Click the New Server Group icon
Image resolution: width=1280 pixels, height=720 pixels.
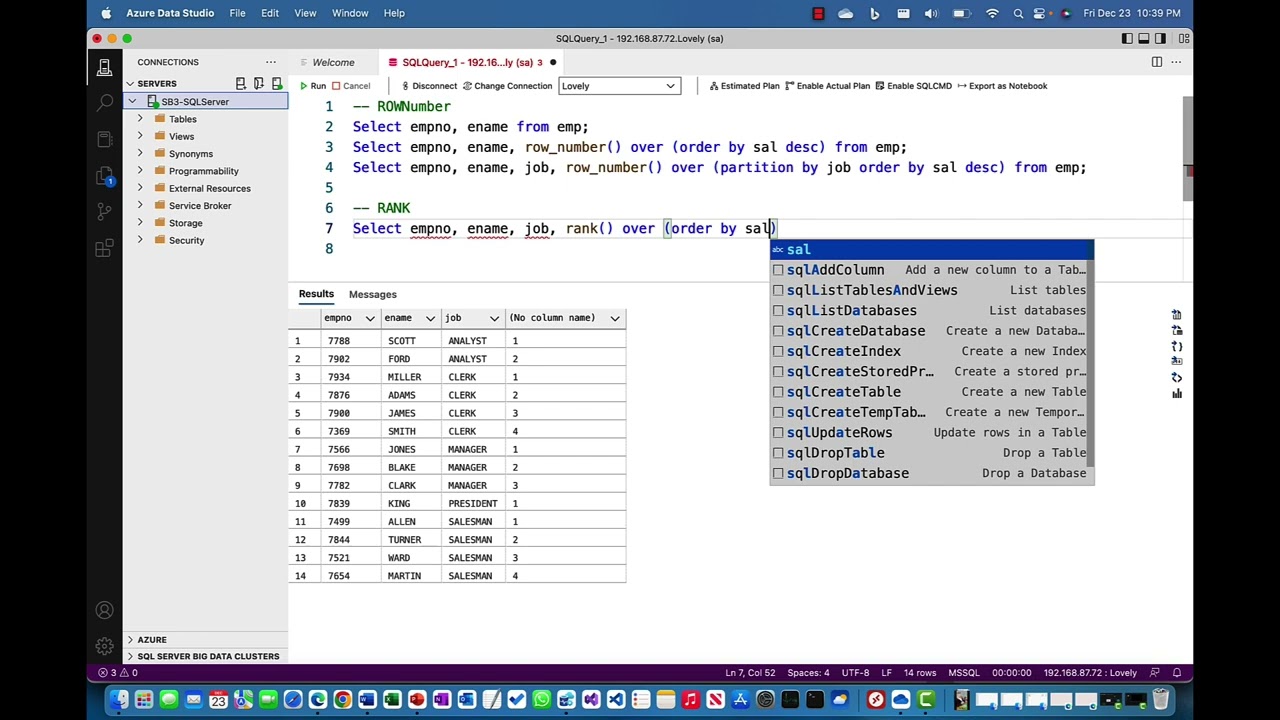tap(259, 84)
